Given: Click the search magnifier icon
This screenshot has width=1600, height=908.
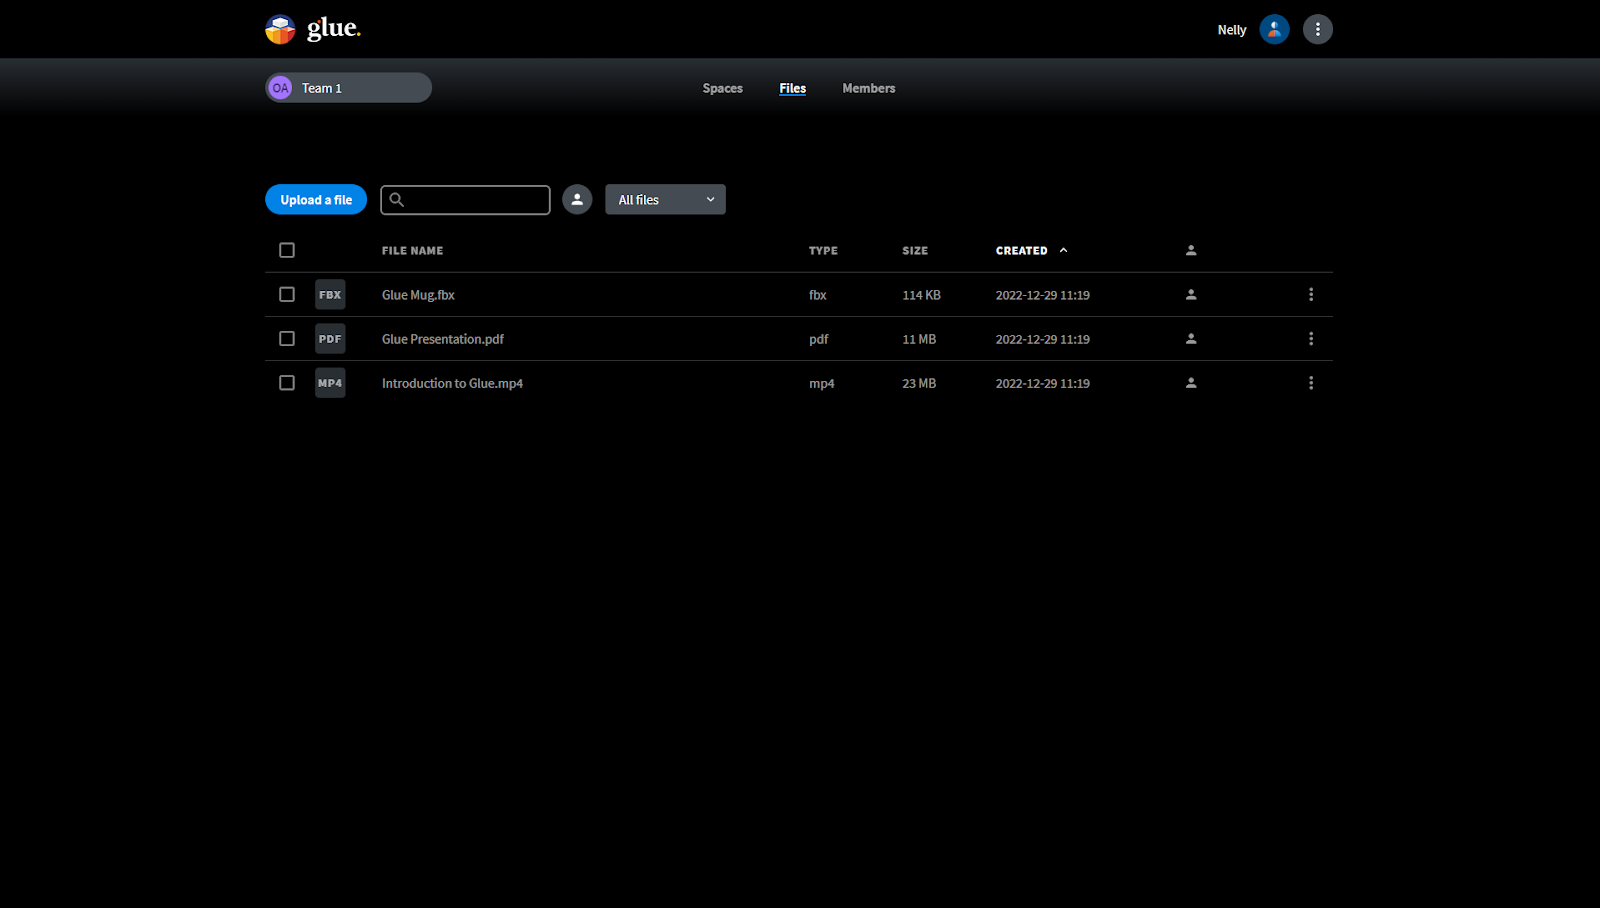Looking at the screenshot, I should tap(396, 200).
